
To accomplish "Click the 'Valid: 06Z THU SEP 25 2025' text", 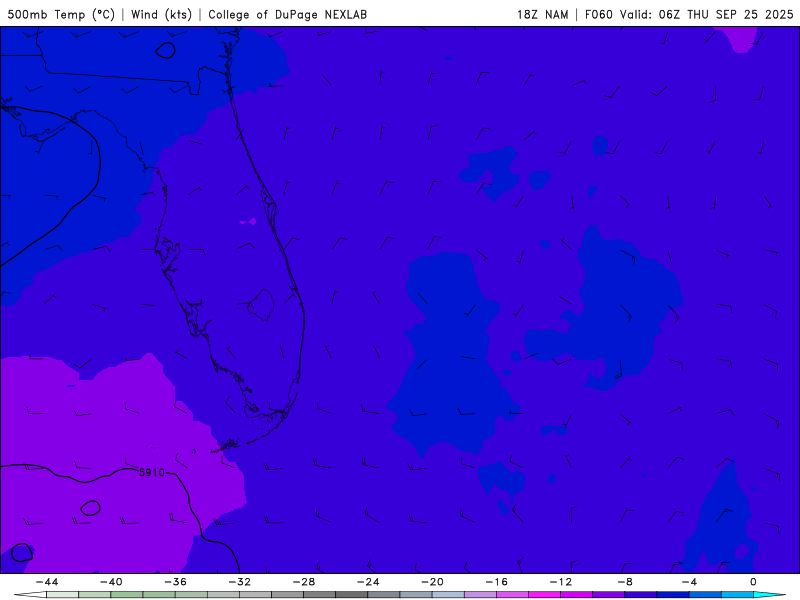I will [707, 15].
